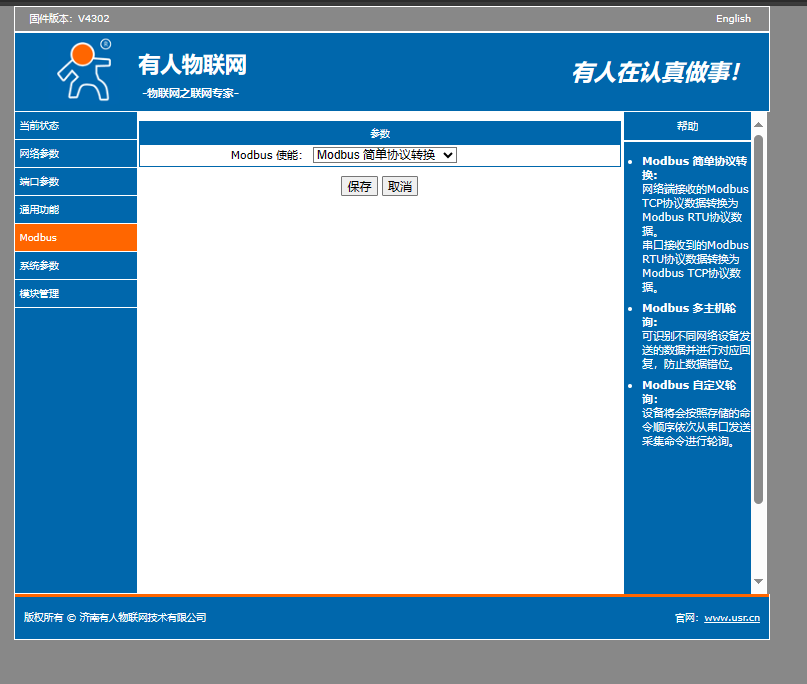Click the 有人物联网 brand title text
Image resolution: width=807 pixels, height=684 pixels.
click(x=192, y=65)
